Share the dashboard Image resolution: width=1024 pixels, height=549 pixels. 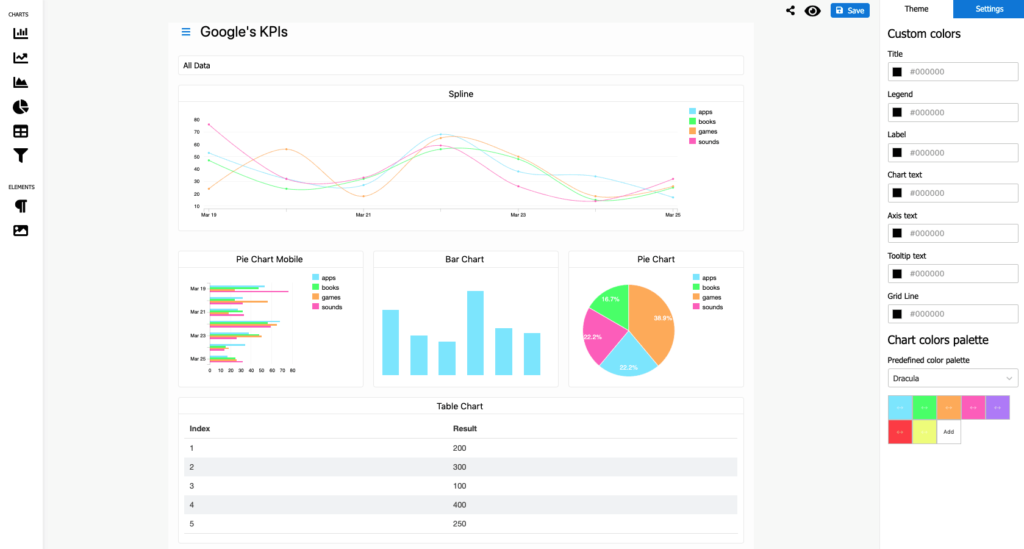(x=790, y=10)
